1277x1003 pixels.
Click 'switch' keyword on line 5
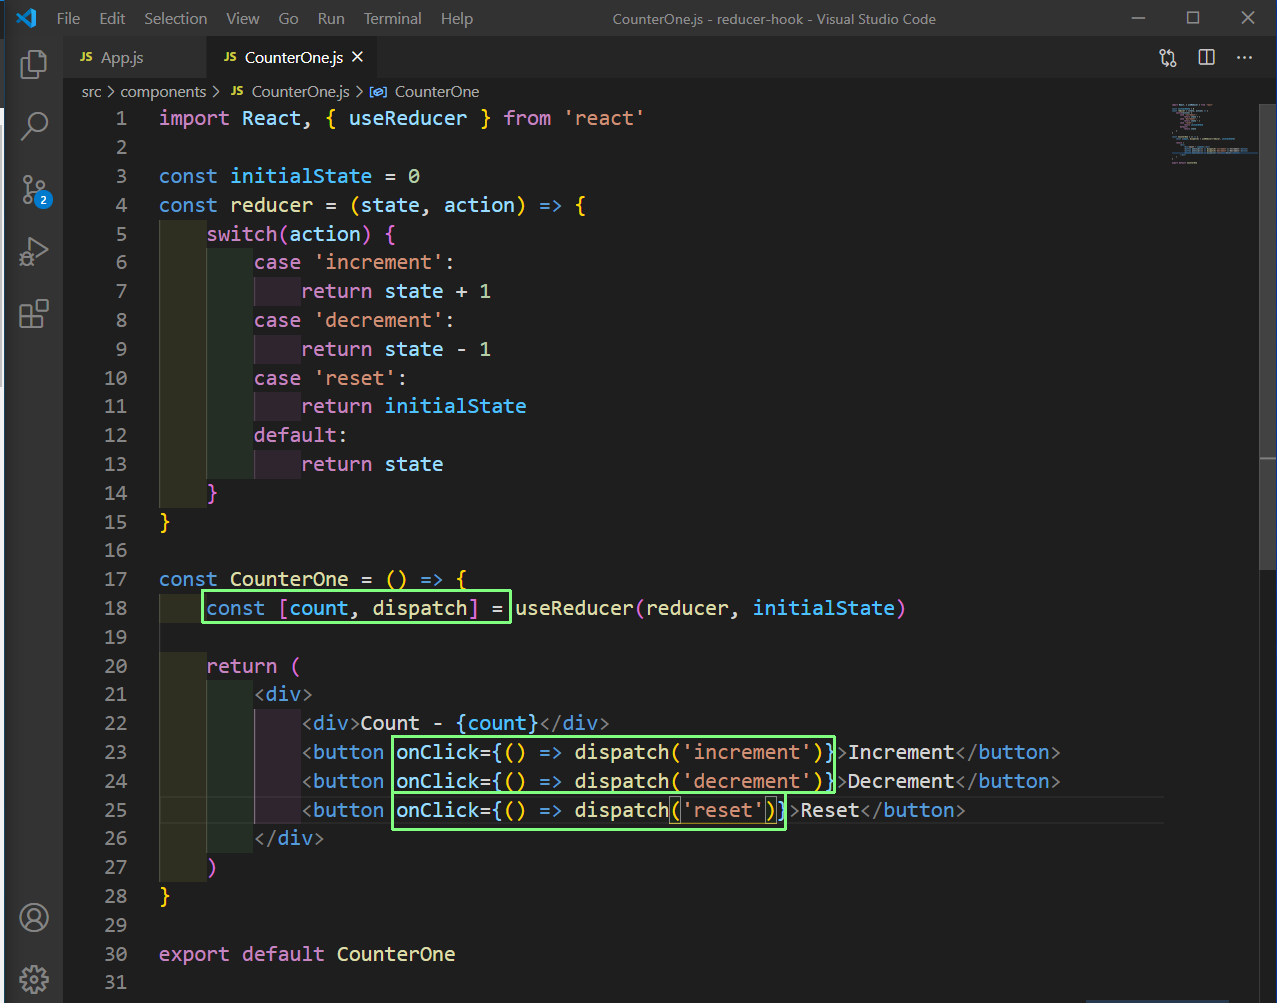point(242,234)
